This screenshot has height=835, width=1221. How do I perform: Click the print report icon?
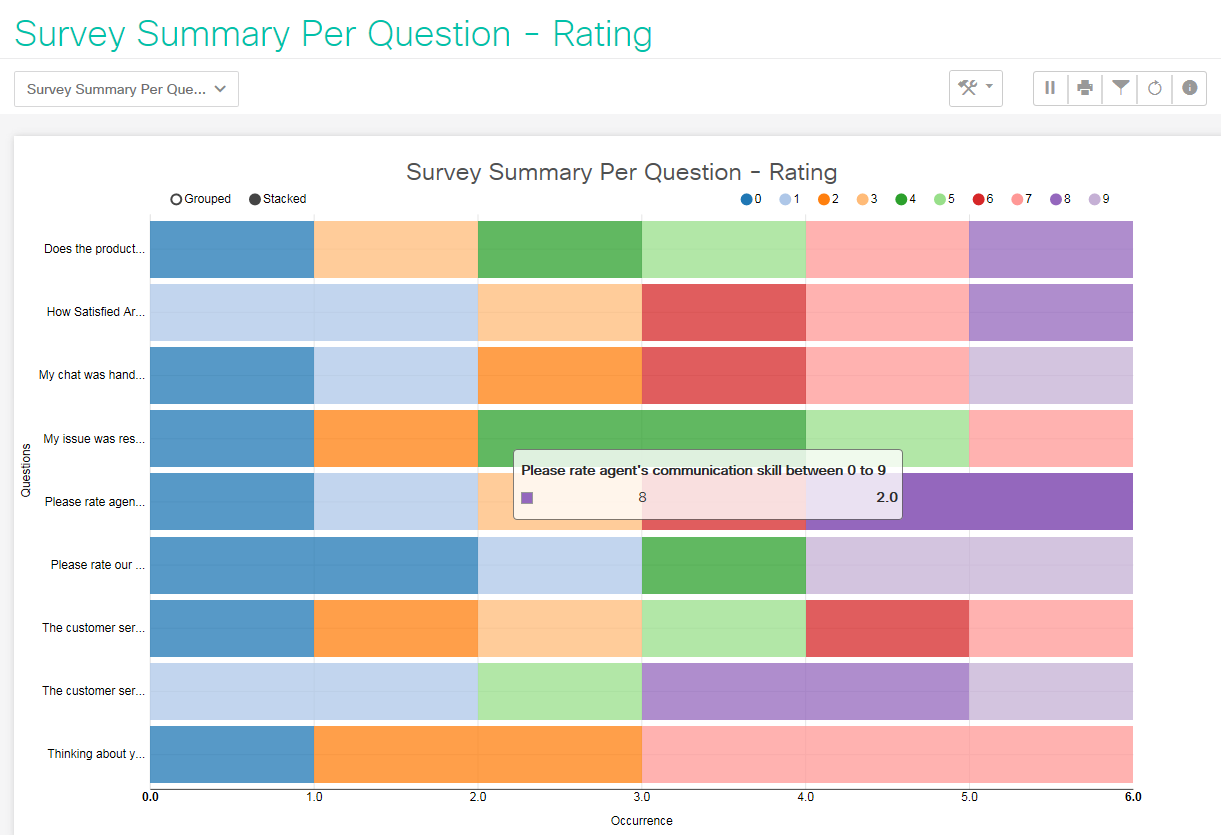click(x=1085, y=88)
